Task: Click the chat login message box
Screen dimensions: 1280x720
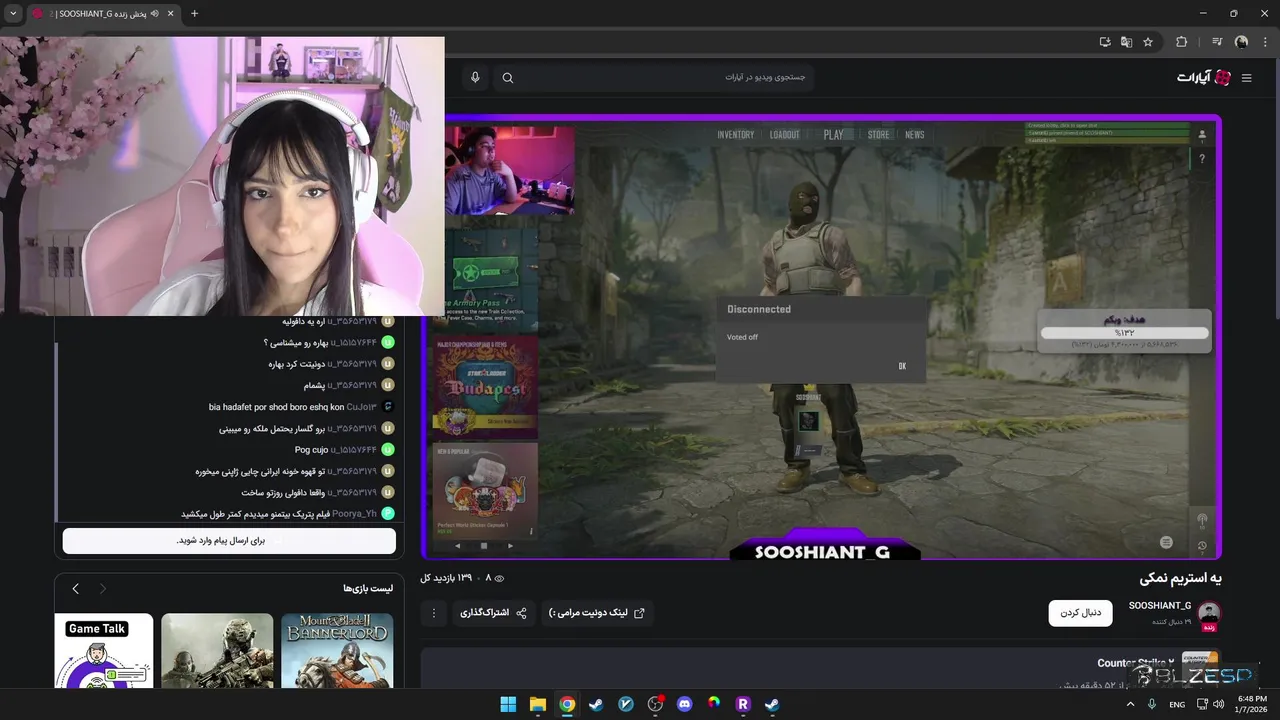Action: [229, 541]
